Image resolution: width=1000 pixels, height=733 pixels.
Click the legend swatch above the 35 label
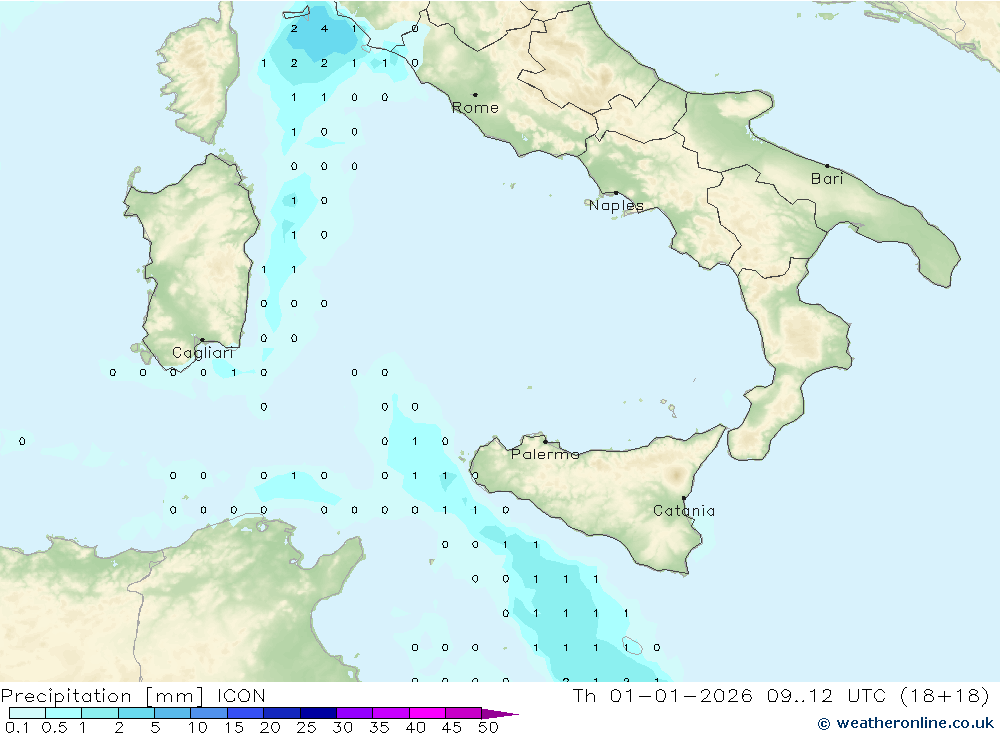tap(390, 713)
